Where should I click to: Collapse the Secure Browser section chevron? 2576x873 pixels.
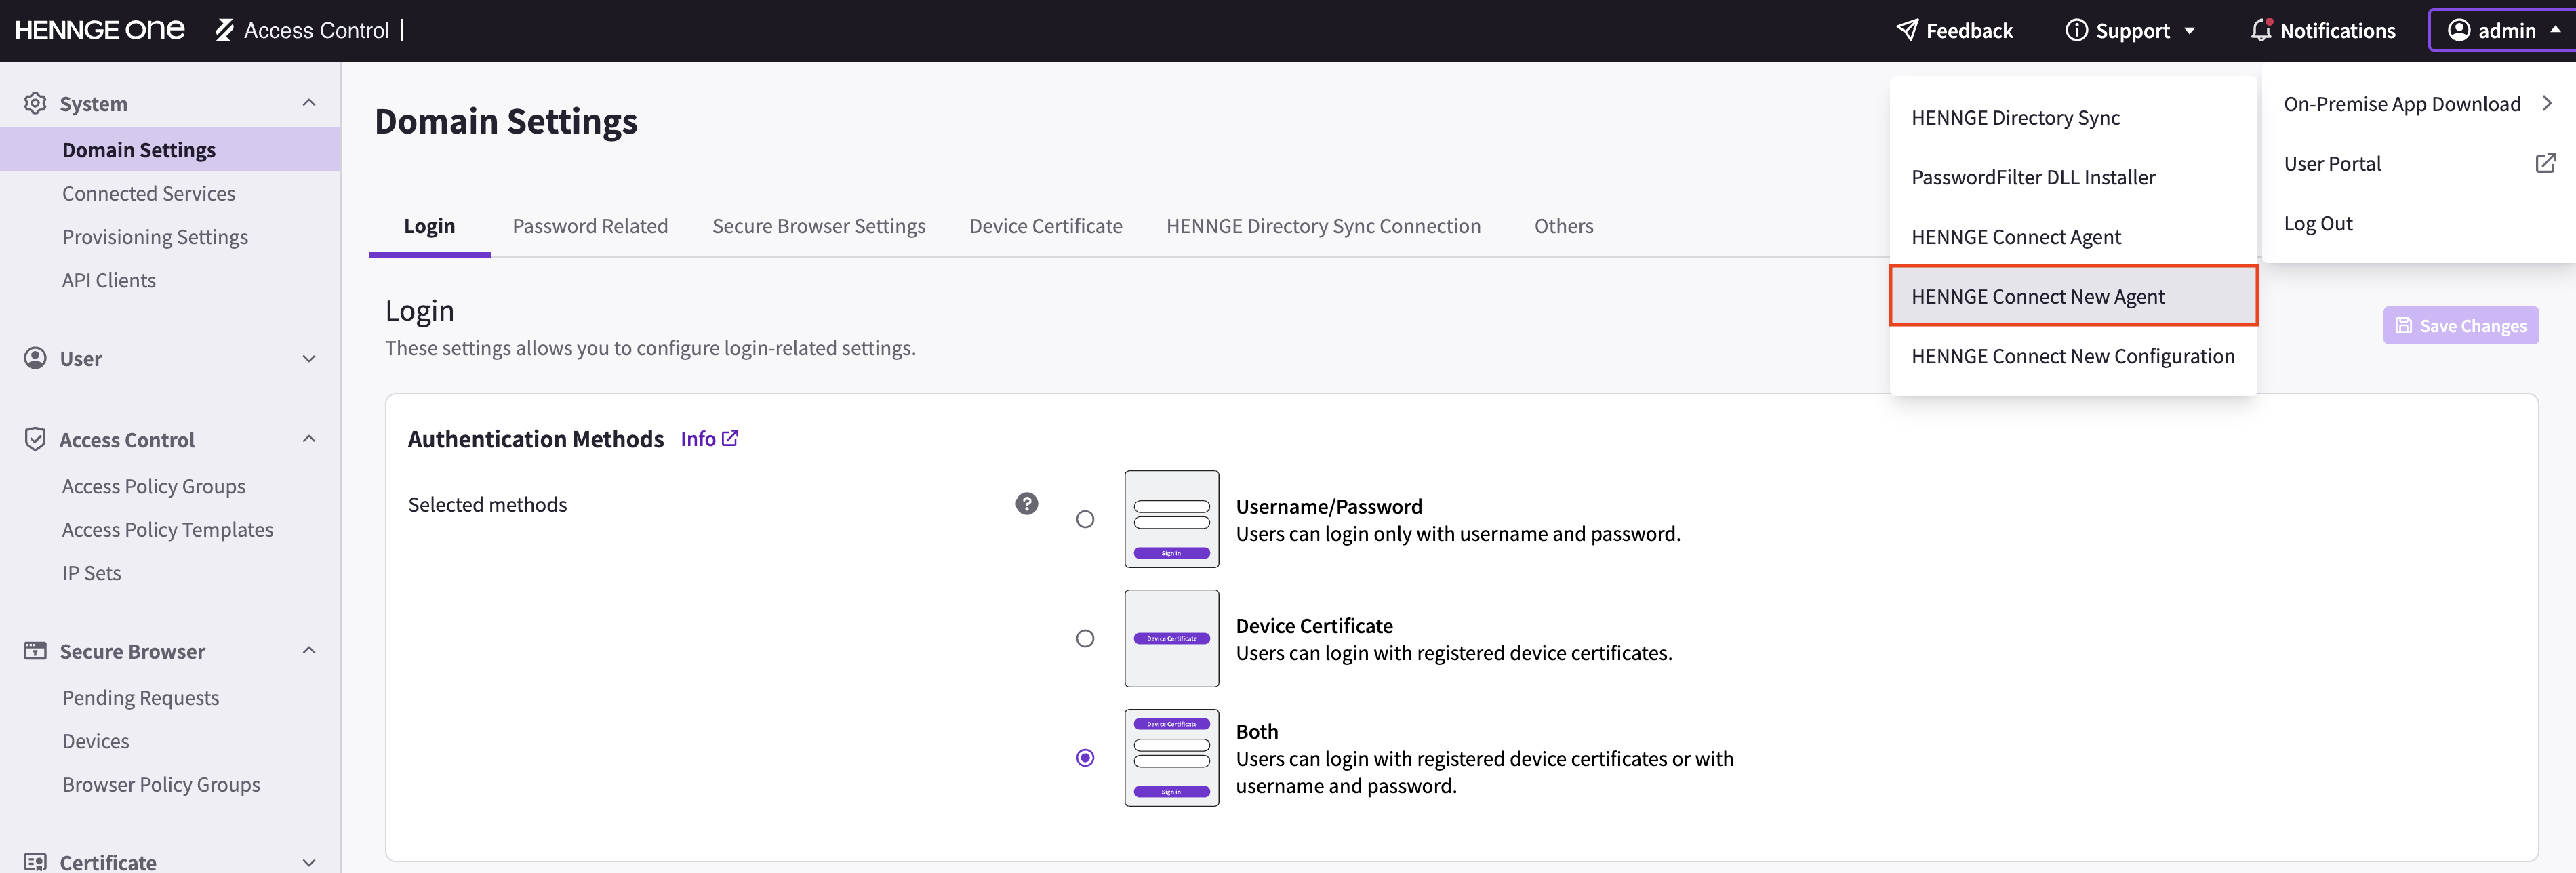pyautogui.click(x=309, y=651)
